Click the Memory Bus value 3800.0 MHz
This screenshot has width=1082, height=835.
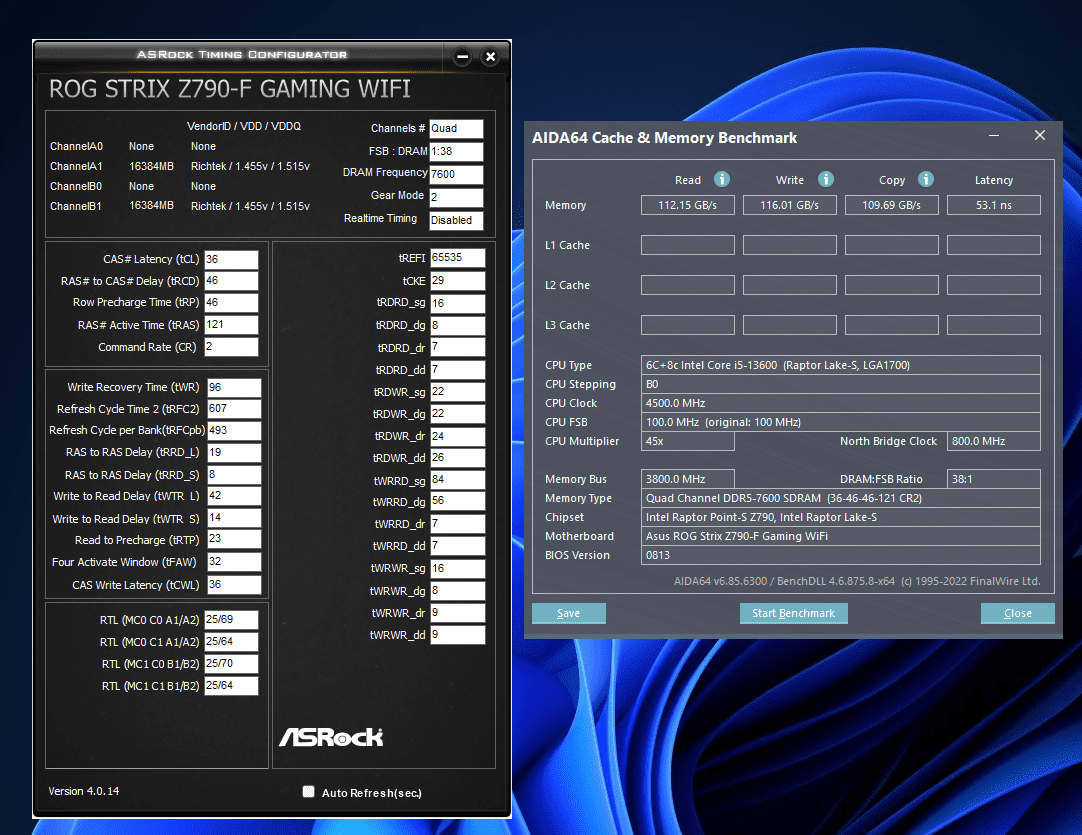687,479
